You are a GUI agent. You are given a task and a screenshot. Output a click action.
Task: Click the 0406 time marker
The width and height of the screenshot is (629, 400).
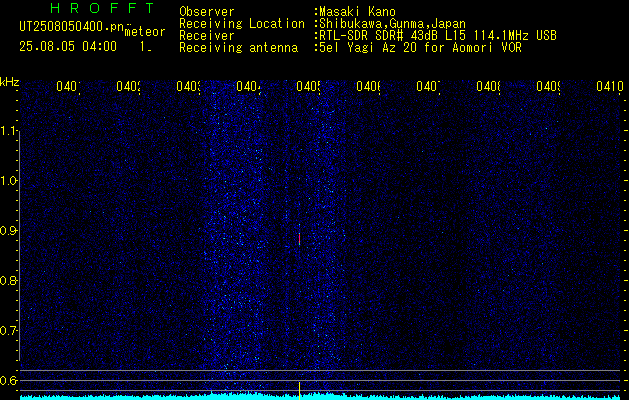pyautogui.click(x=368, y=87)
